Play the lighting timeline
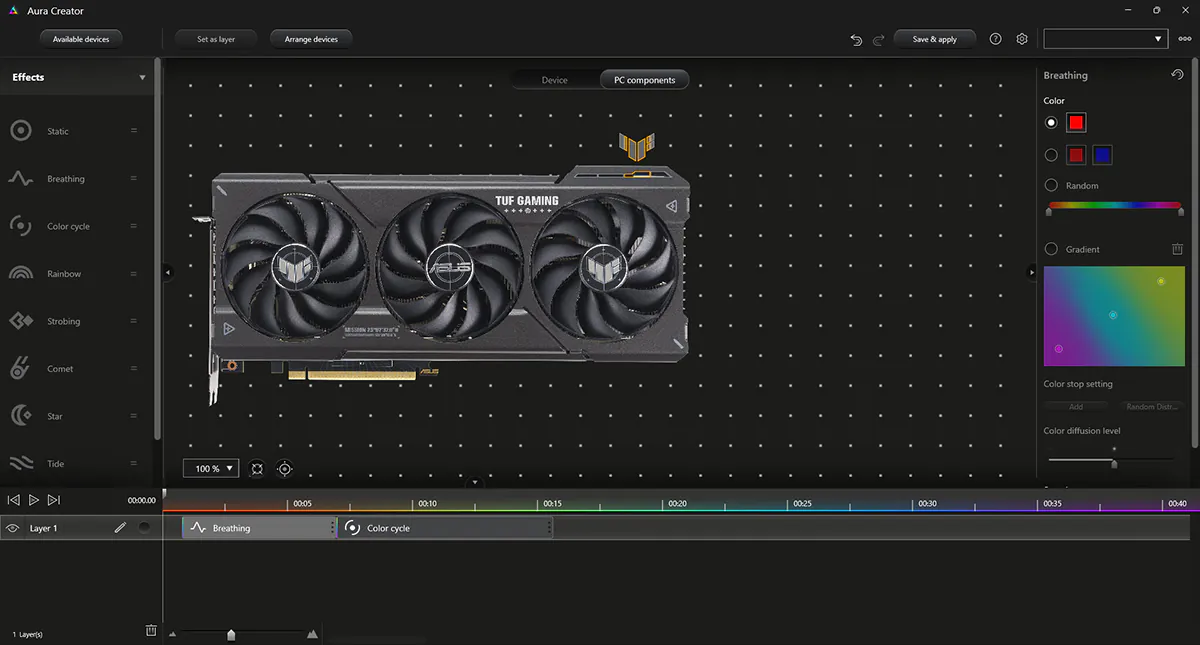 34,500
